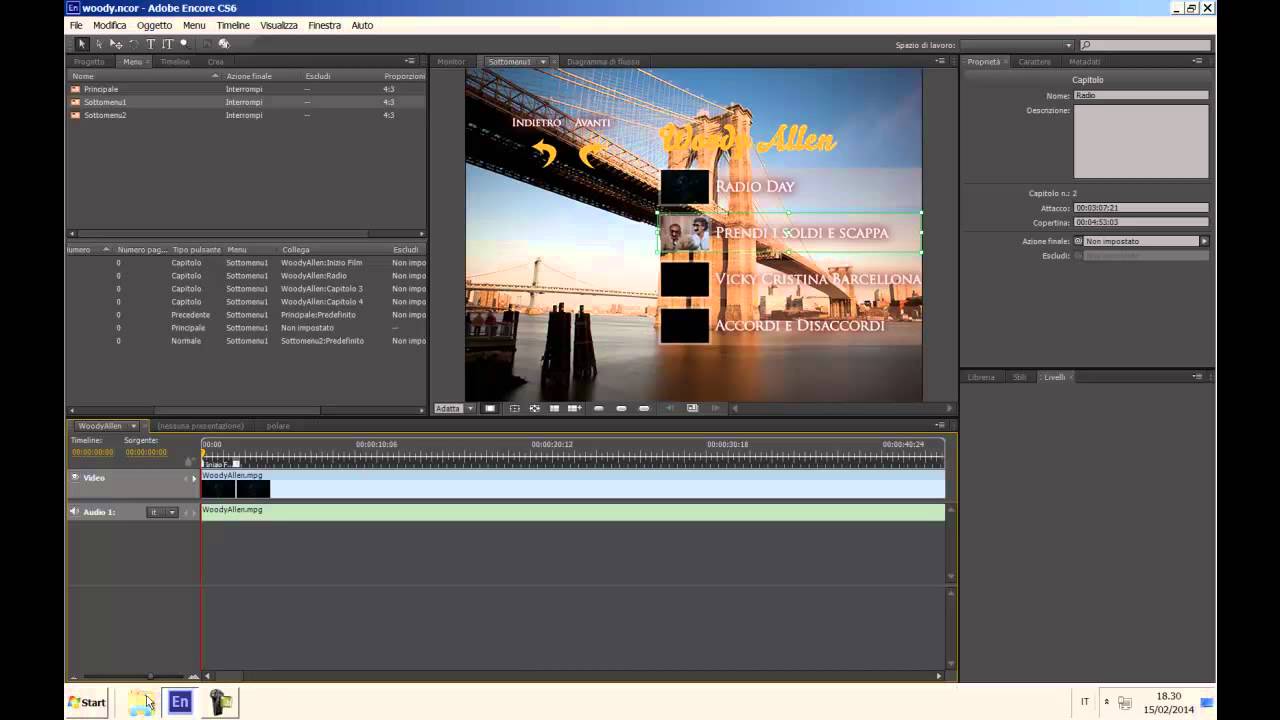Screen dimensions: 1280x720
Task: Select the Direct Select tool
Action: click(x=99, y=44)
